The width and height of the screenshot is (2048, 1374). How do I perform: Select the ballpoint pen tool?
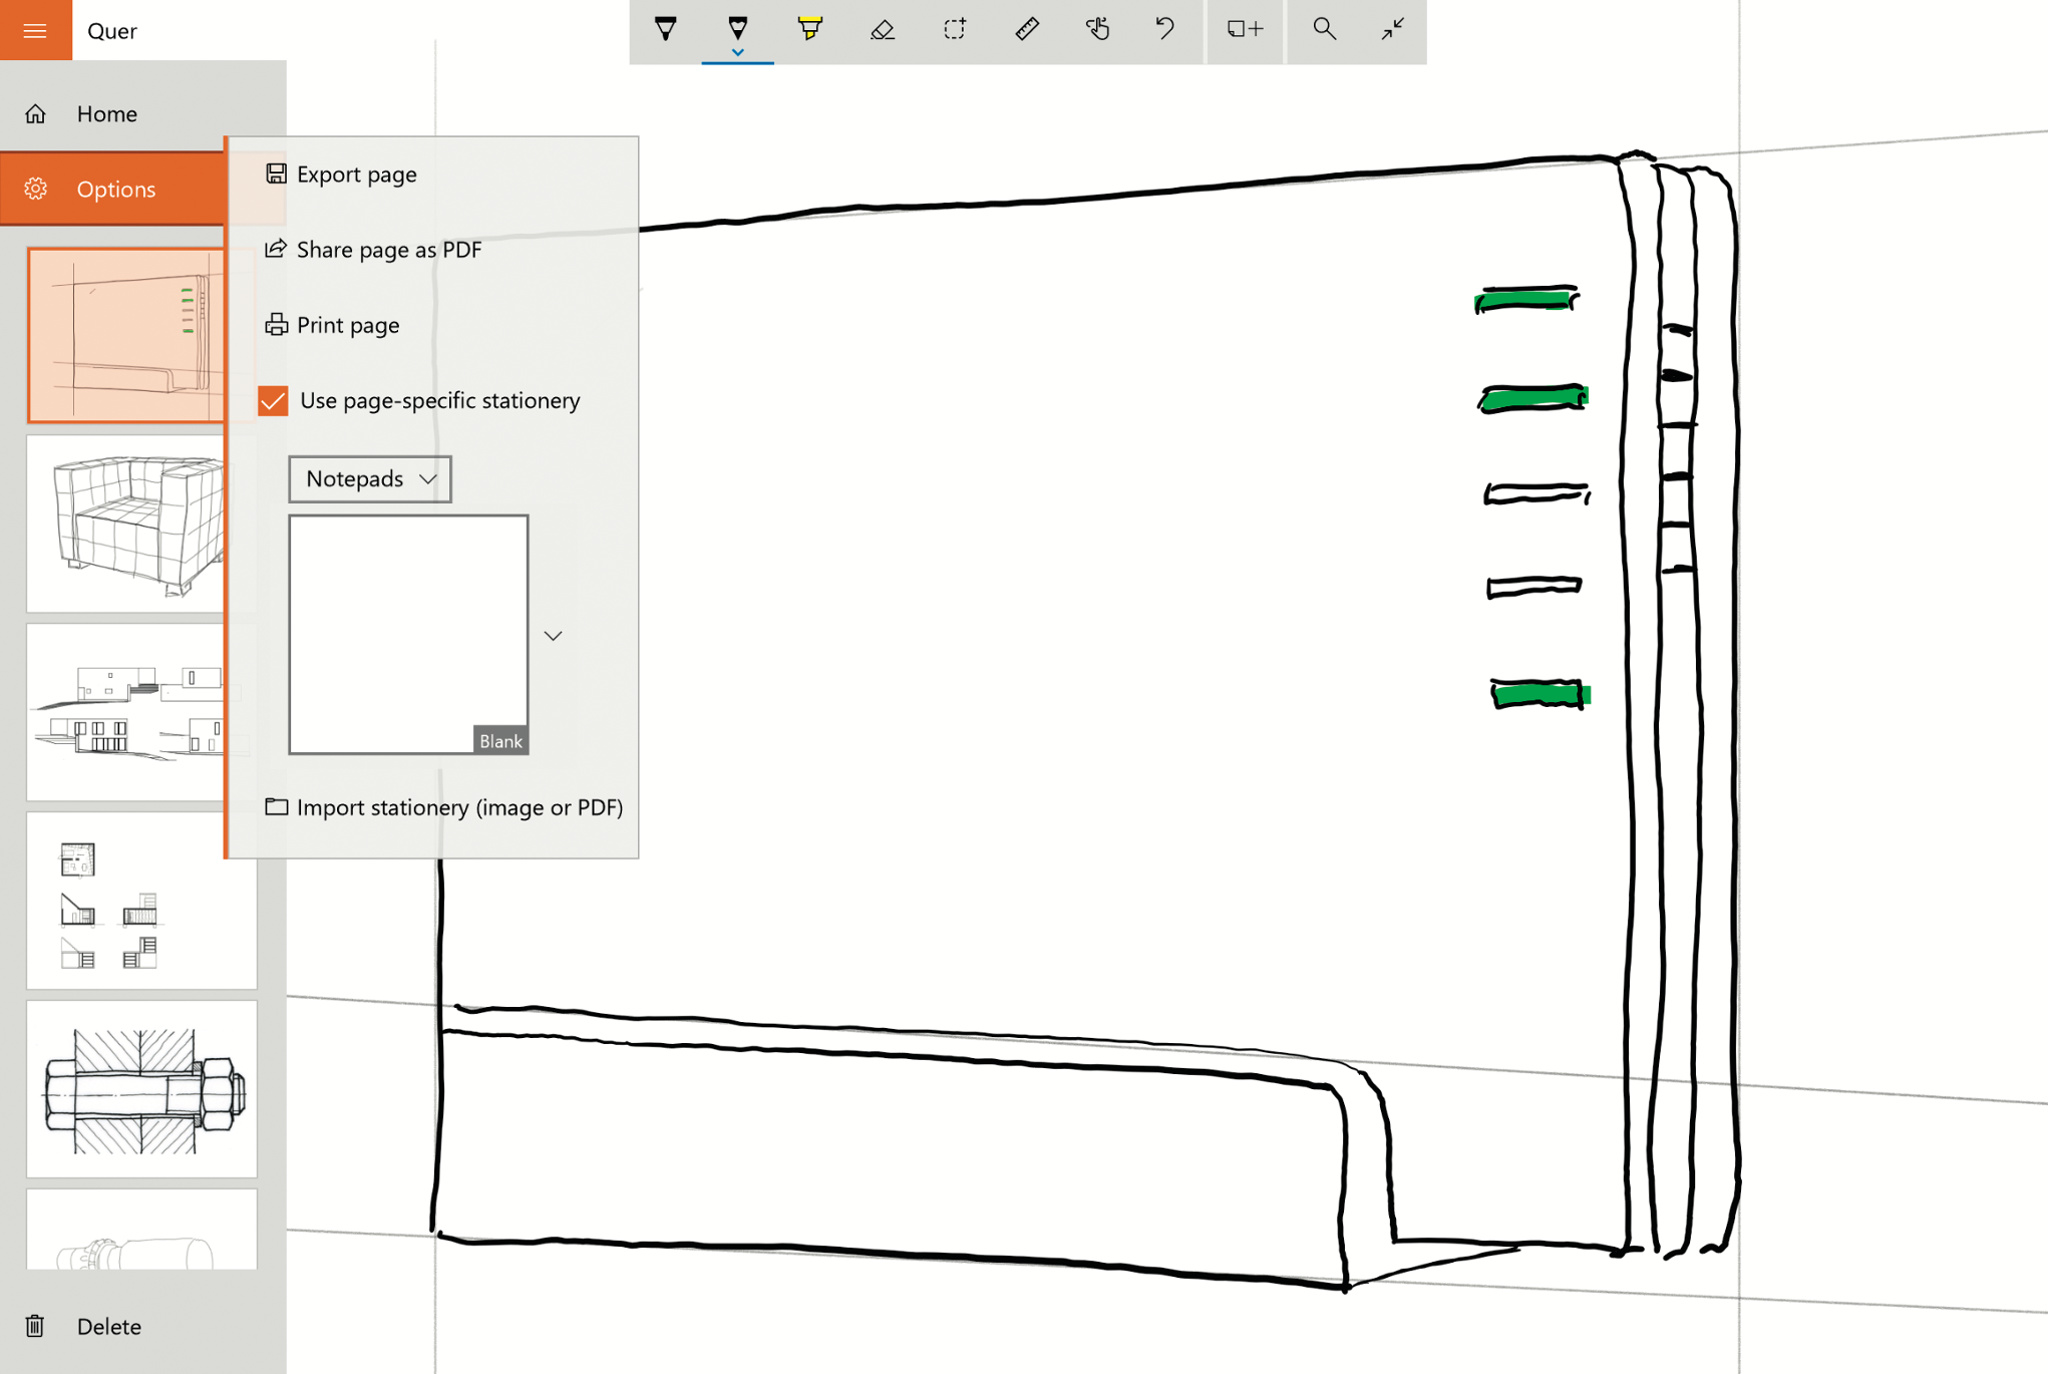point(665,29)
